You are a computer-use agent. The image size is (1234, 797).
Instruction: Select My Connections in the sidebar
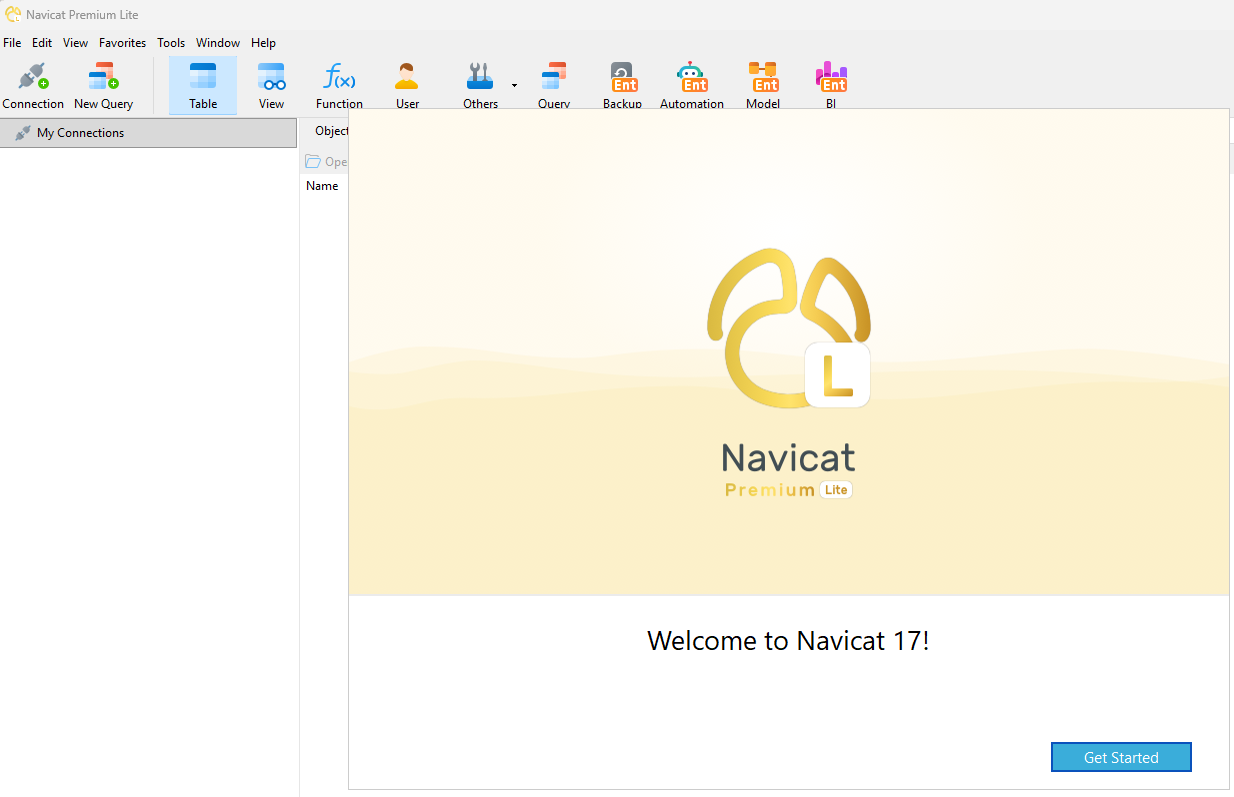(x=148, y=133)
